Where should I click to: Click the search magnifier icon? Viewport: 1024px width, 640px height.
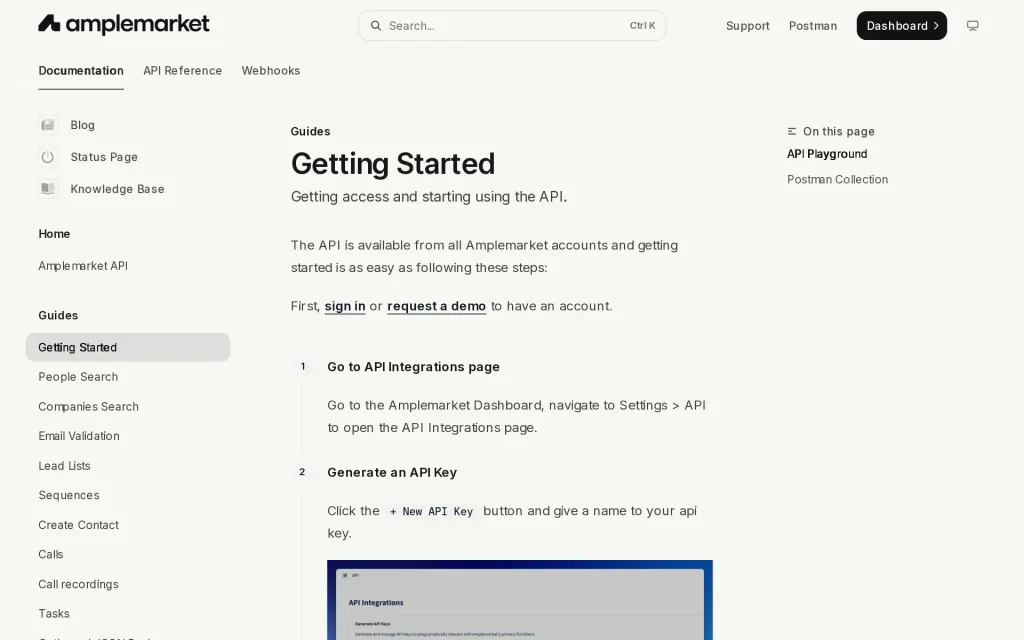[376, 25]
